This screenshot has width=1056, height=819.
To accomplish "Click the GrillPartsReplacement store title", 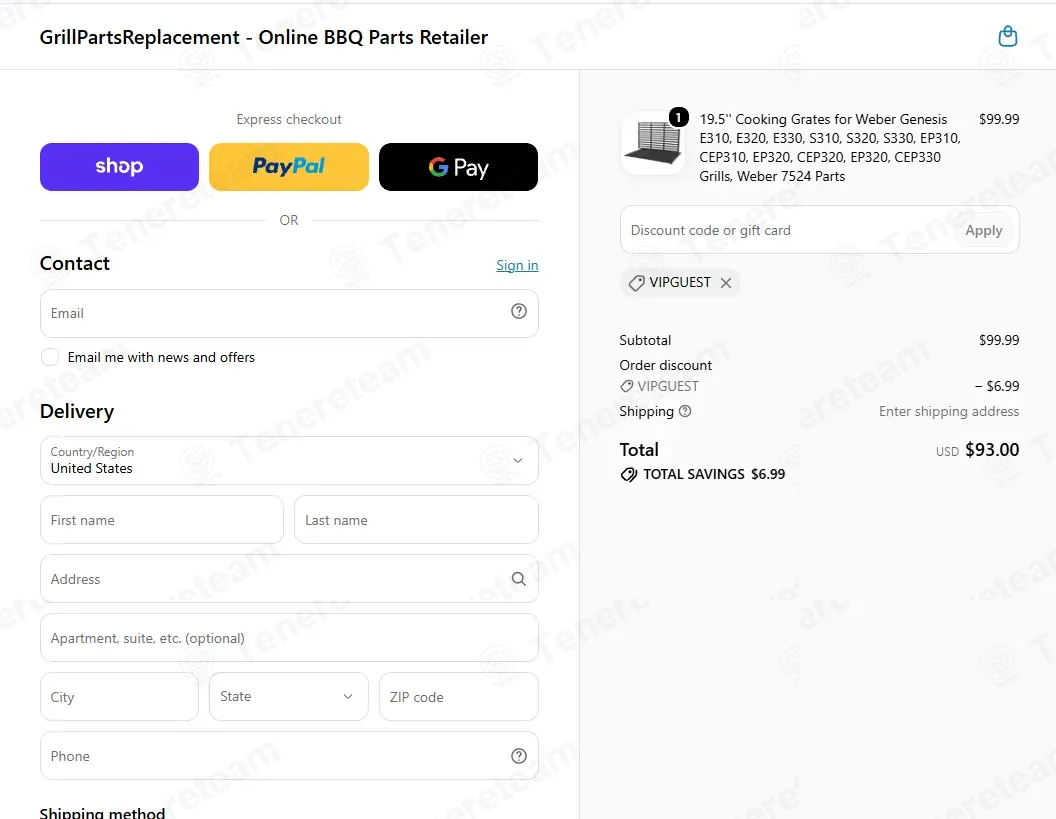I will [263, 37].
